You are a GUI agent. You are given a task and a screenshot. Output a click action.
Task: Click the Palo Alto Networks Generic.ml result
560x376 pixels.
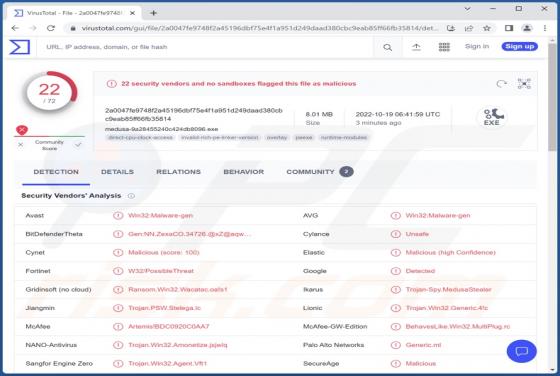(x=424, y=345)
